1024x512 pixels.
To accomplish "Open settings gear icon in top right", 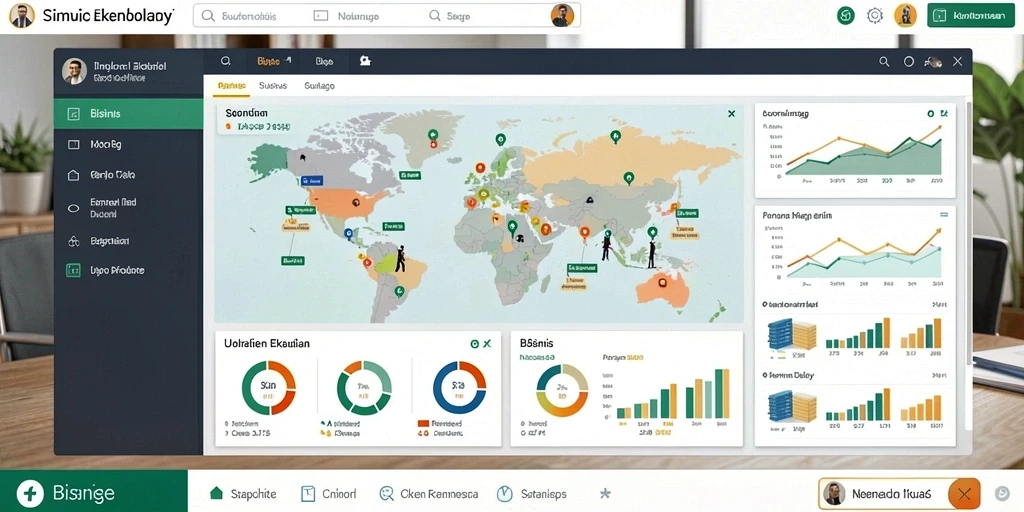I will coord(874,16).
